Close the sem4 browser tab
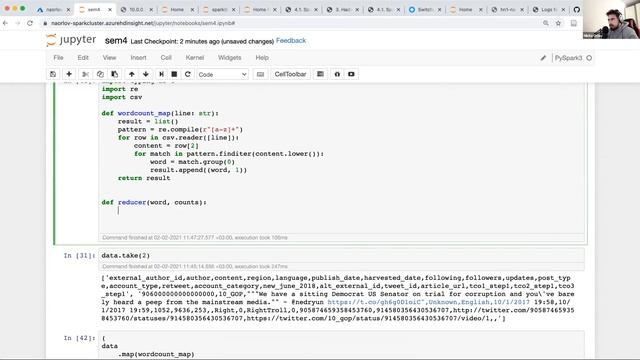The width and height of the screenshot is (640, 360). click(110, 9)
